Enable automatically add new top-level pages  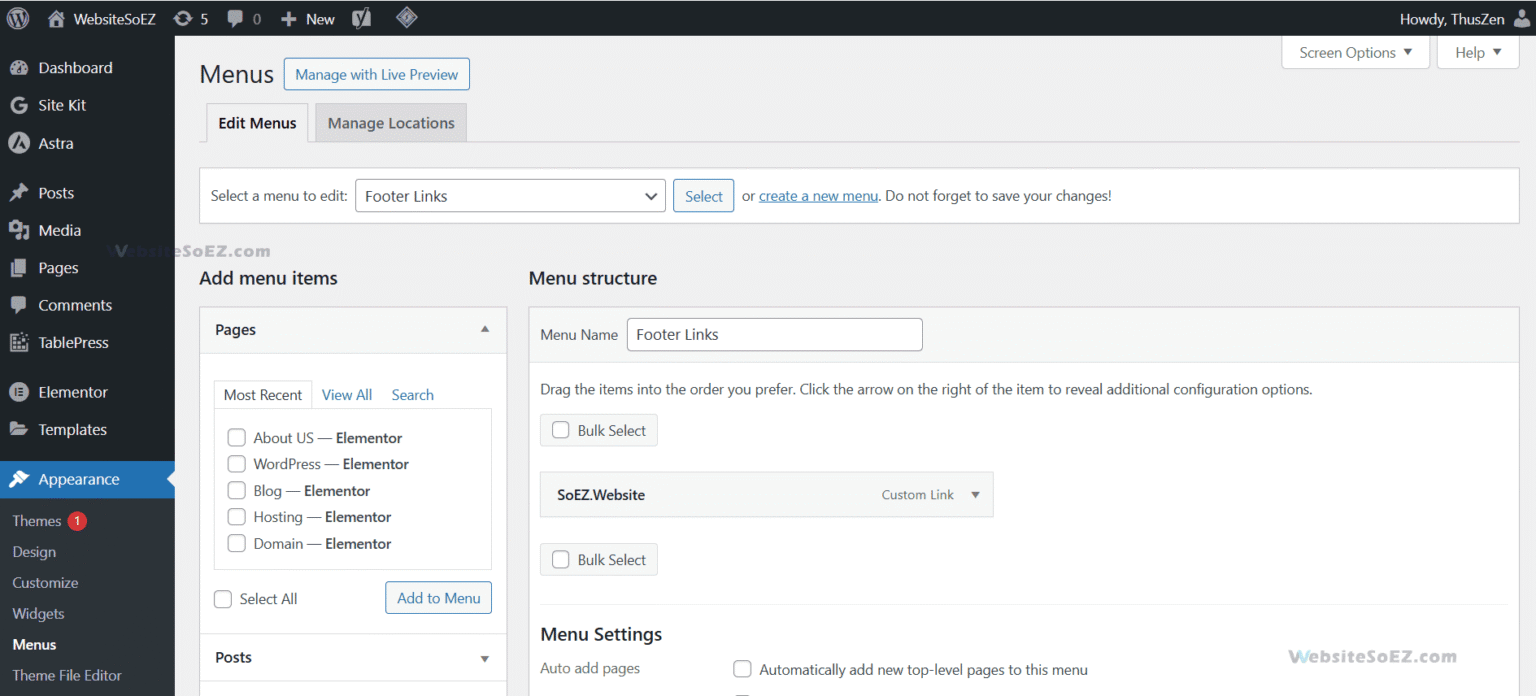tap(742, 668)
